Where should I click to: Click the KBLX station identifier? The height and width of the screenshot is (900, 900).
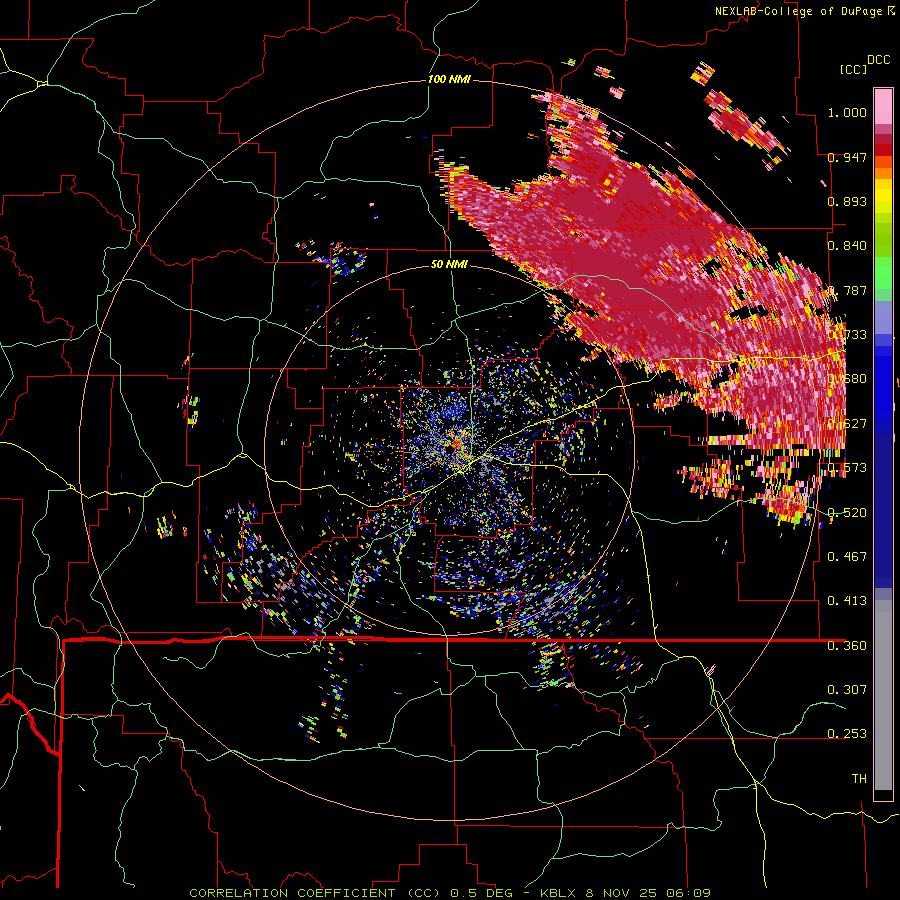(559, 893)
